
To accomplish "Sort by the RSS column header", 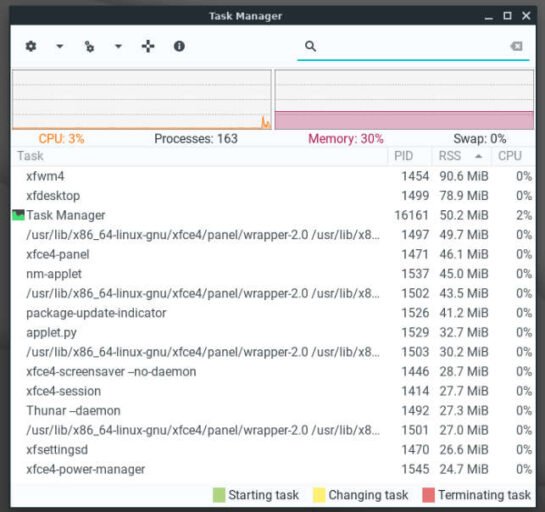I will (462, 156).
